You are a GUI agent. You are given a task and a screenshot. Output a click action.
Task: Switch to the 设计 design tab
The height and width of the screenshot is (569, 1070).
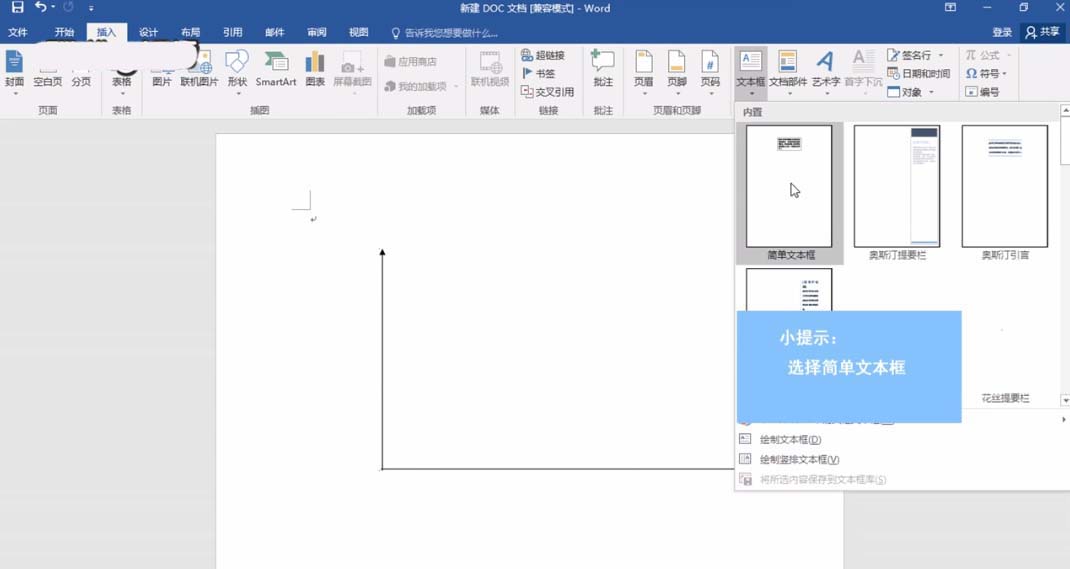point(148,32)
